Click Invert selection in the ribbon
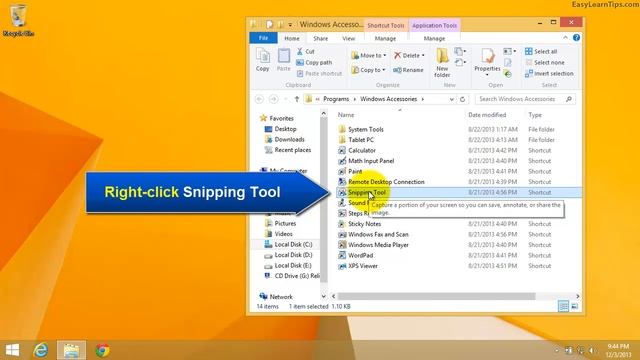The height and width of the screenshot is (360, 640). point(549,73)
